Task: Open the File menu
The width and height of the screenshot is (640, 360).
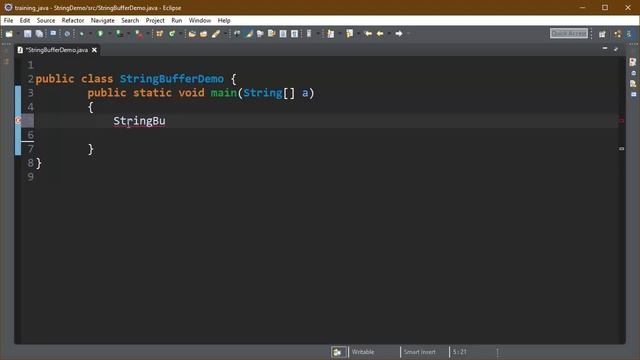Action: pyautogui.click(x=8, y=20)
